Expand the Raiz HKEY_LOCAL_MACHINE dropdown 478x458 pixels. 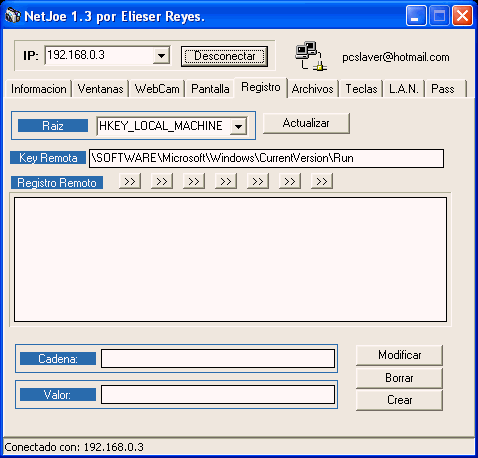(x=238, y=126)
